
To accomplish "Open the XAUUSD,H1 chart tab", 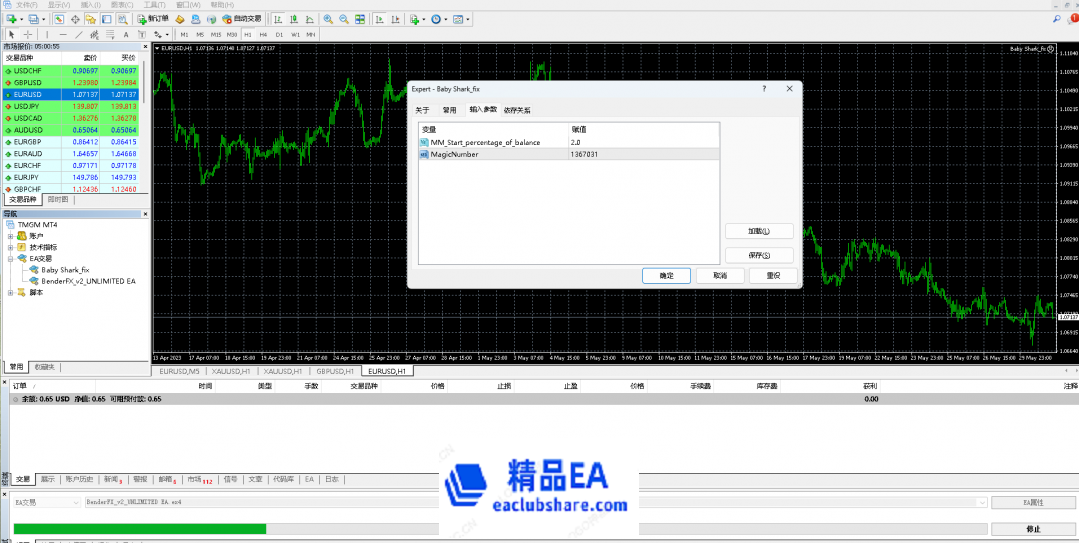I will 234,371.
